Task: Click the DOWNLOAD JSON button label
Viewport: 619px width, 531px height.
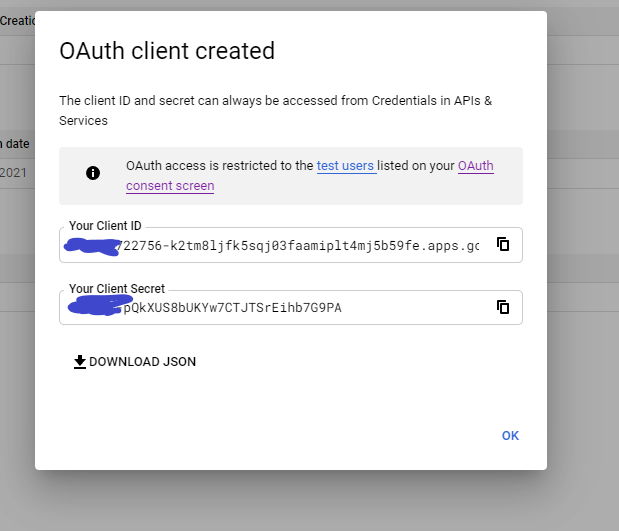Action: pyautogui.click(x=142, y=362)
